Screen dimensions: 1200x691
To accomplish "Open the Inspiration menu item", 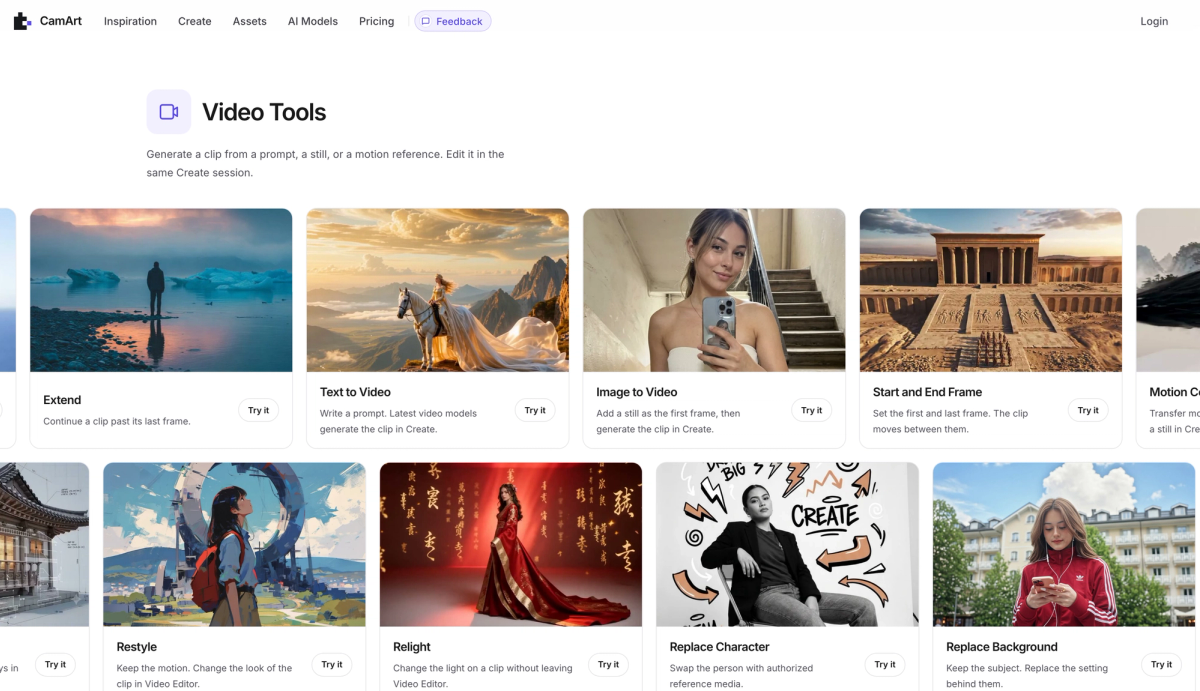I will coord(130,21).
